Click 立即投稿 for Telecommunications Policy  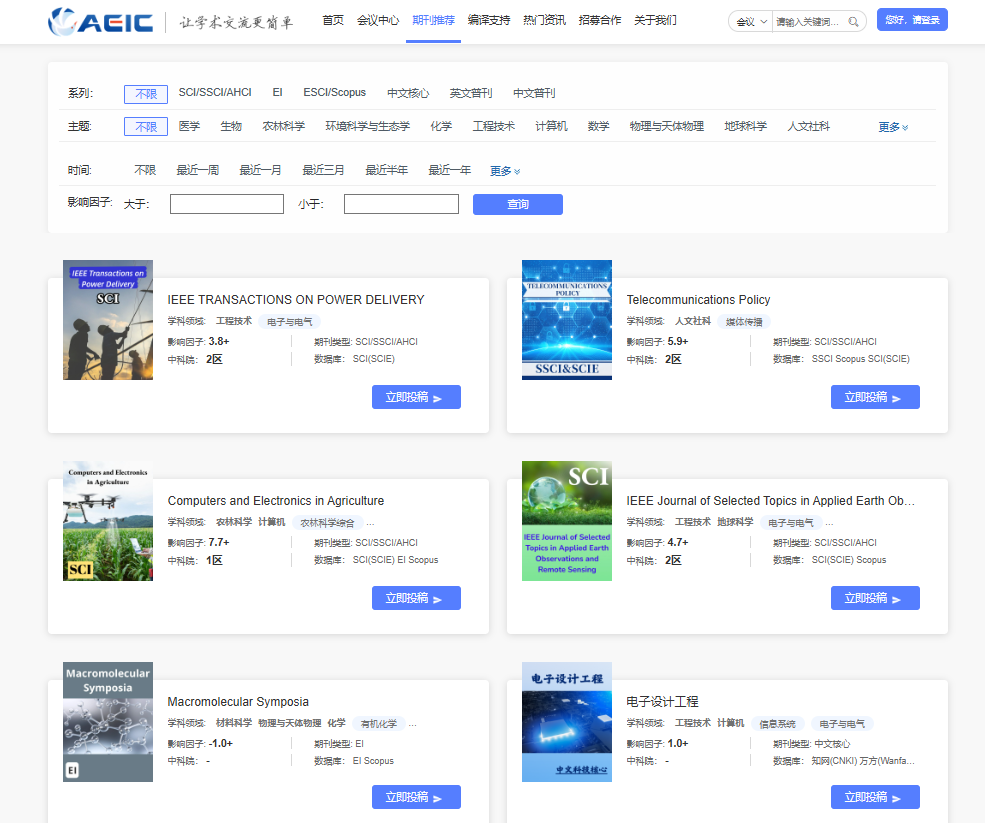[x=874, y=397]
